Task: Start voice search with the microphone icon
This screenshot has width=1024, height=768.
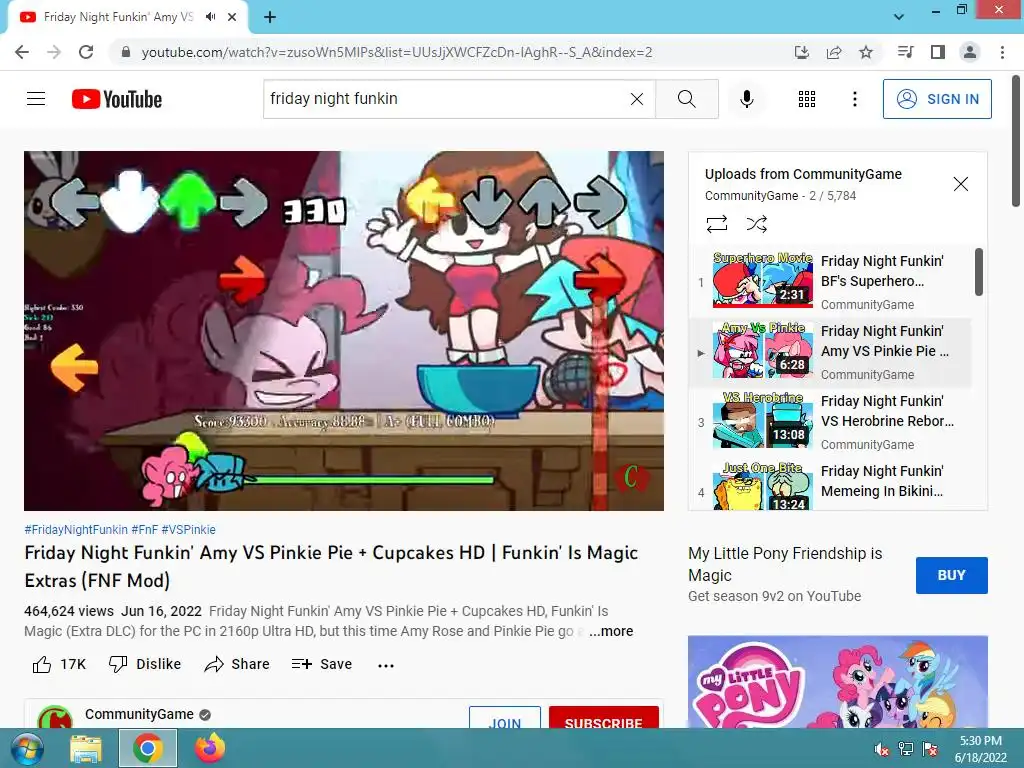Action: click(x=746, y=99)
